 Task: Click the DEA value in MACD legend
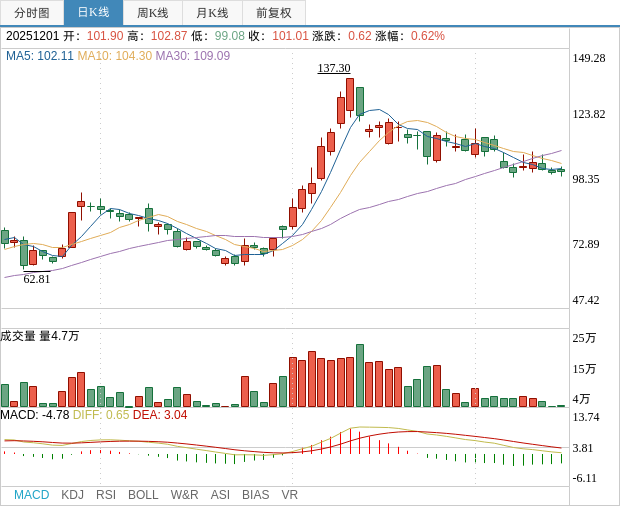pos(160,415)
